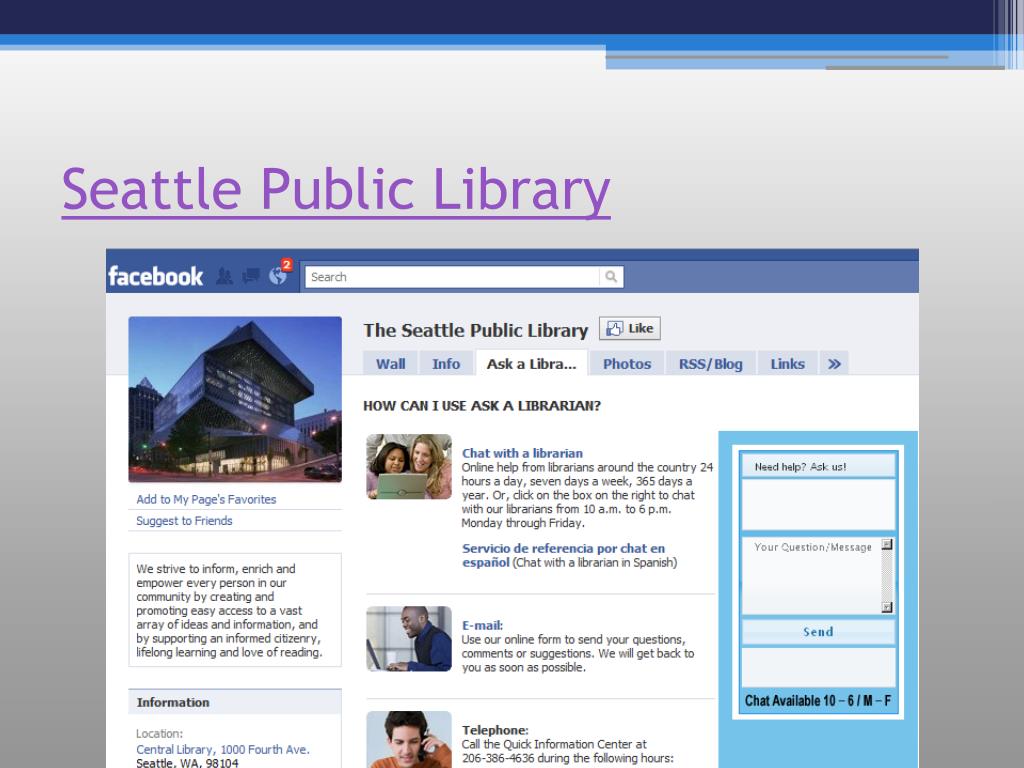
Task: Click into the Facebook Search field
Action: [452, 276]
